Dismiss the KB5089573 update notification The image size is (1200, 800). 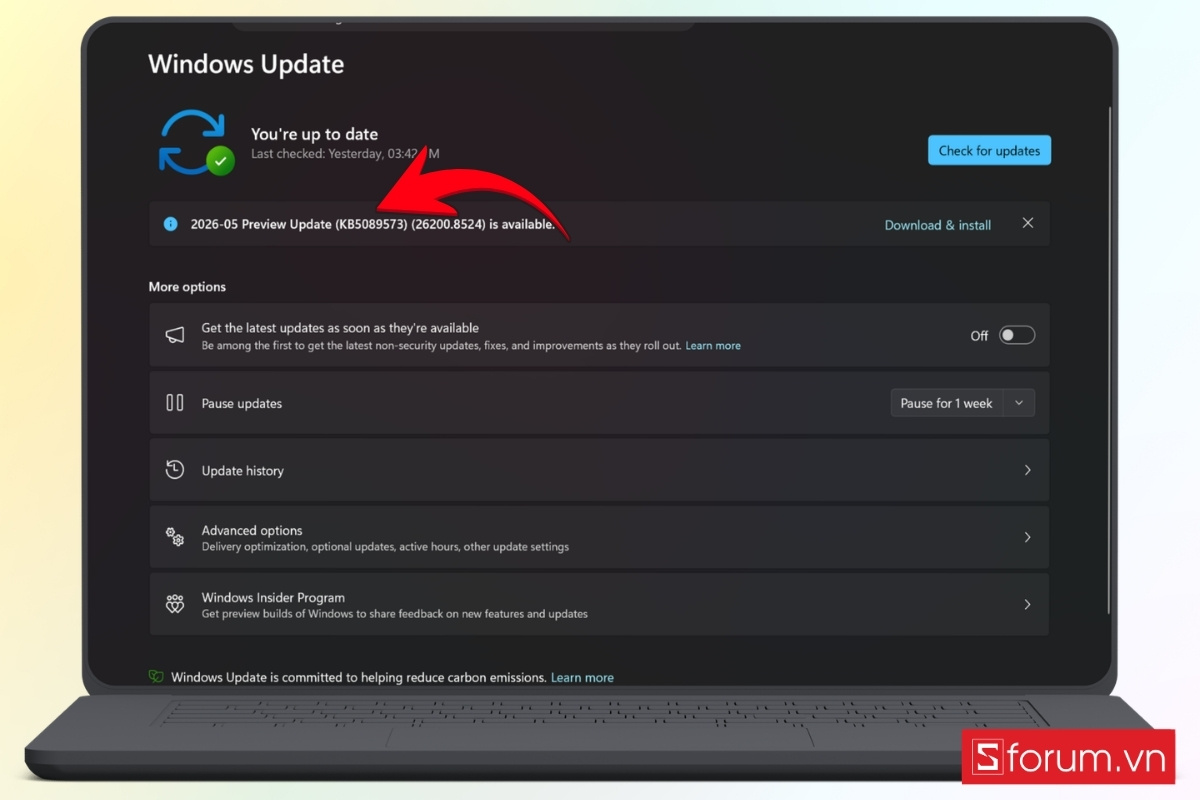pos(1027,223)
